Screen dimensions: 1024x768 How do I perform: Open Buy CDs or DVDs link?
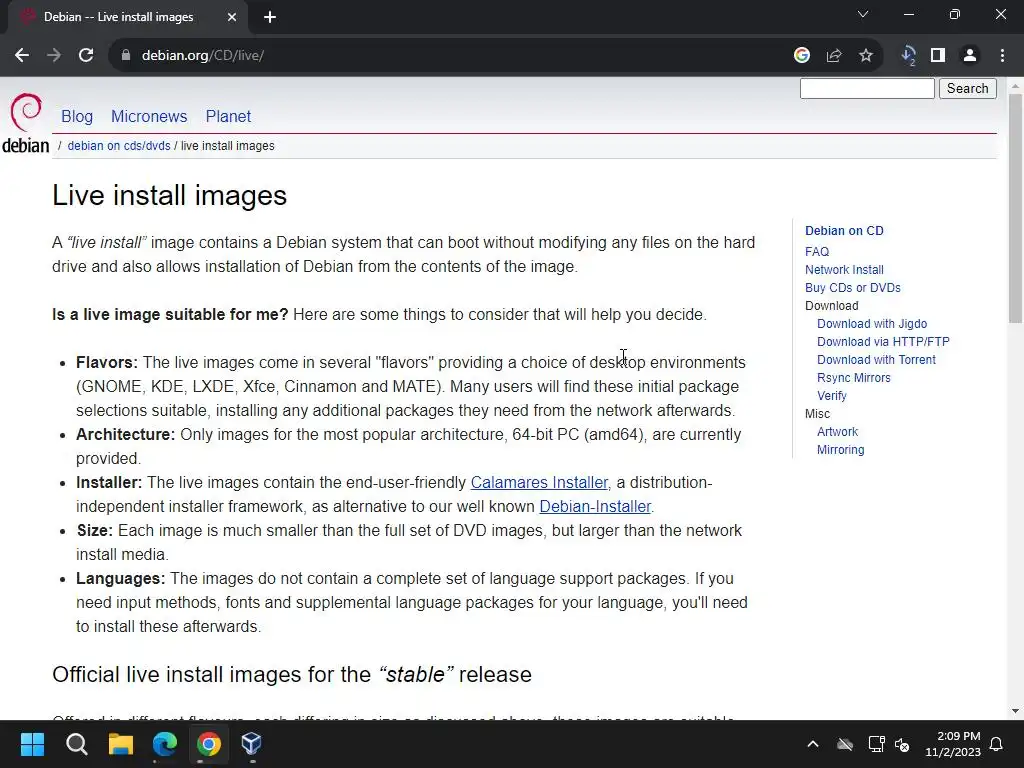[x=852, y=287]
